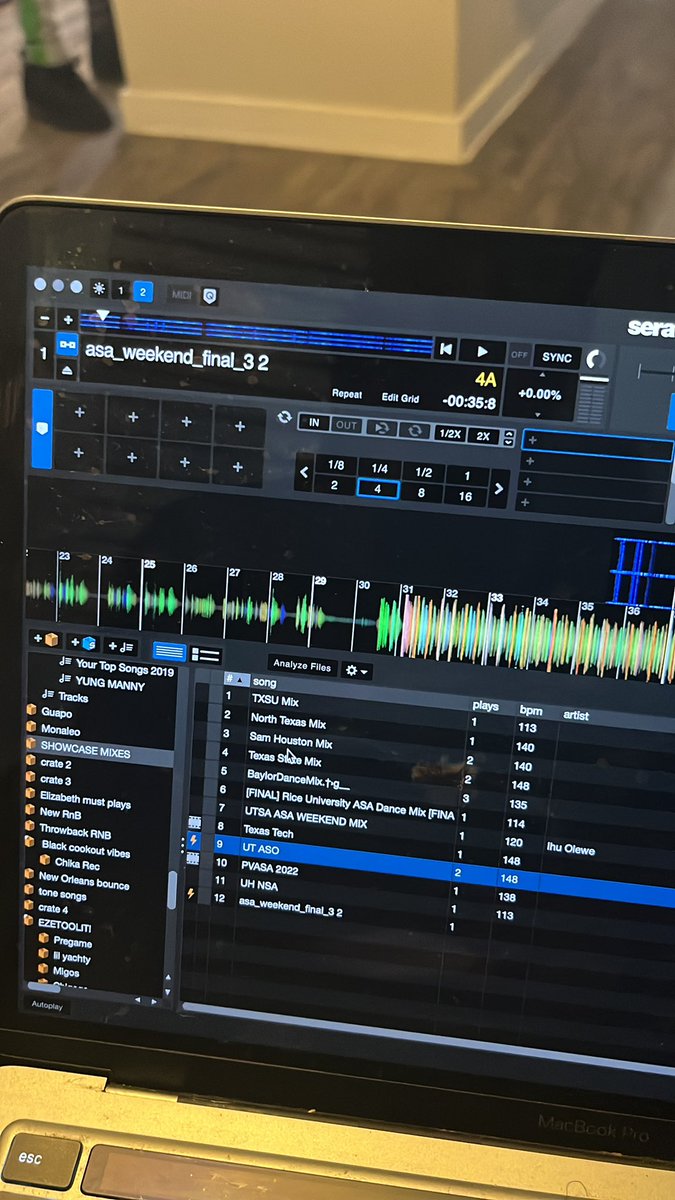Select the 1/8 beat auto loop

coord(335,465)
